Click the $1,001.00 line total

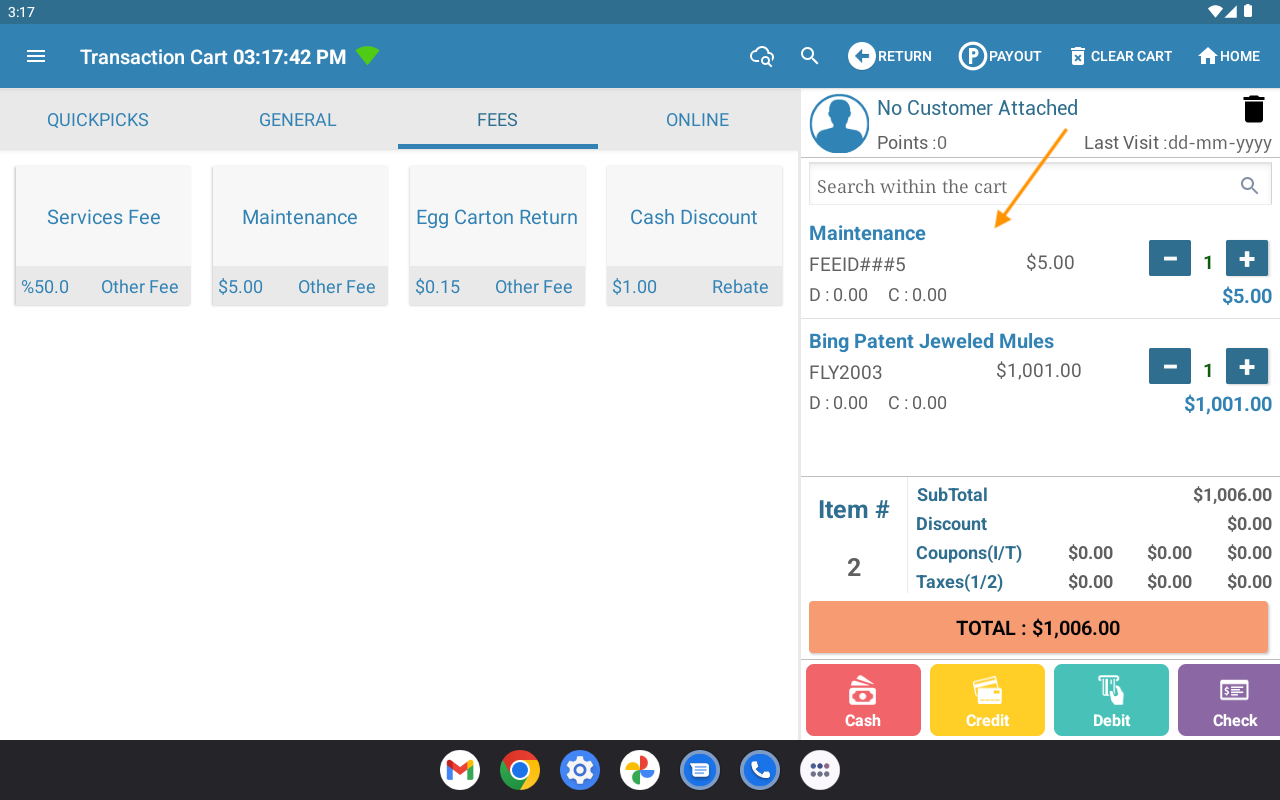[x=1228, y=404]
